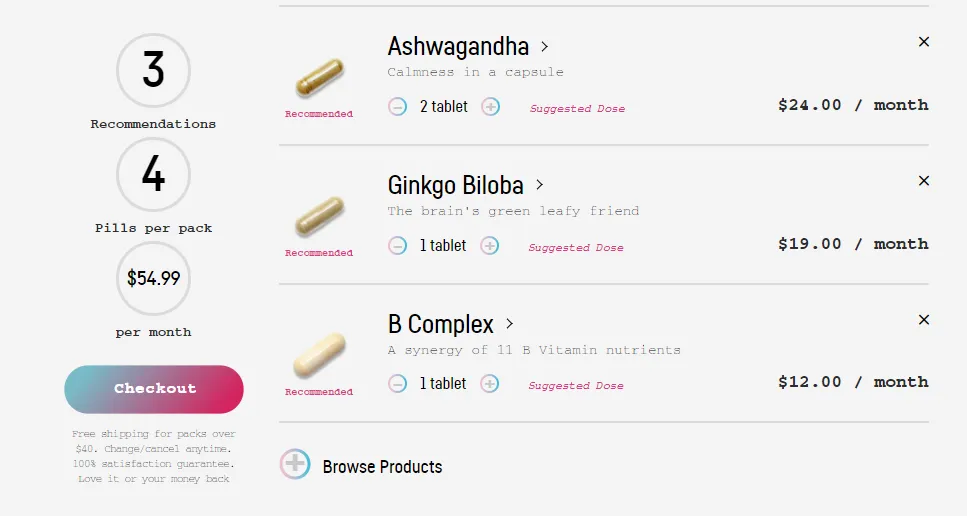Open the Ginkgo Biloba product title
Image resolution: width=967 pixels, height=516 pixels.
[456, 185]
